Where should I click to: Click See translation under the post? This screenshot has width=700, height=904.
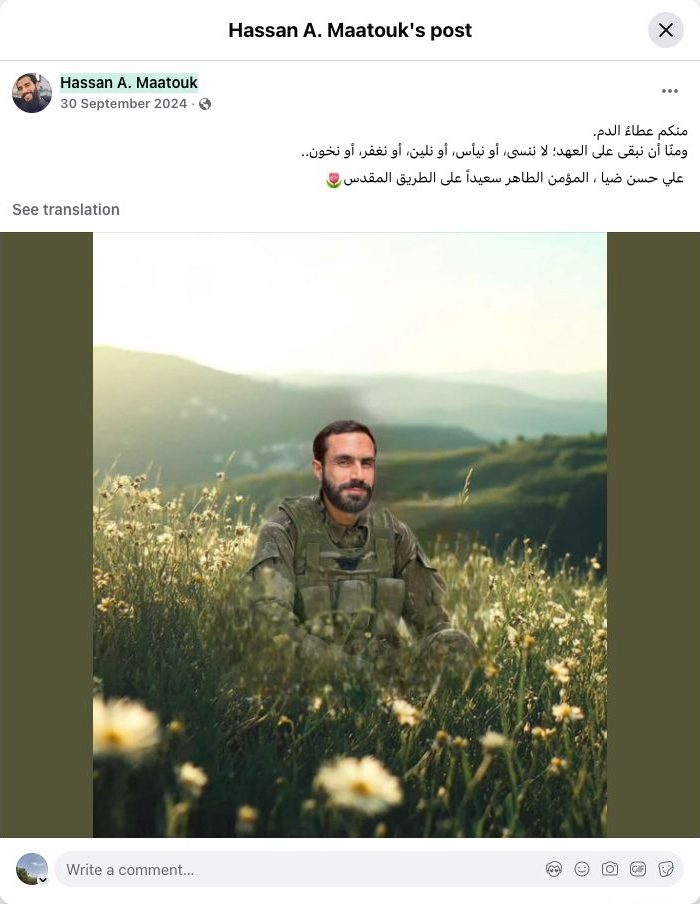coord(66,209)
